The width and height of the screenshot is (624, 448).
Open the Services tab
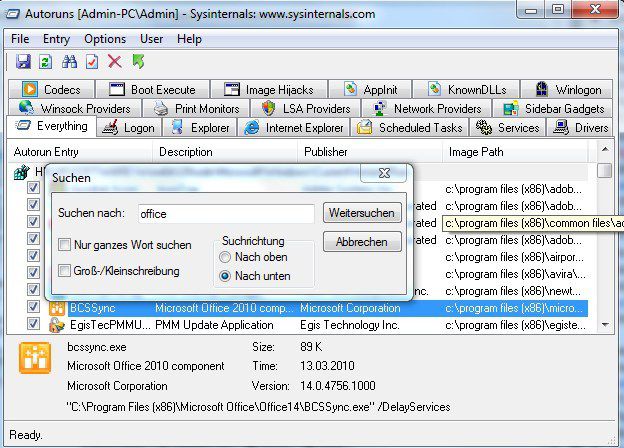(507, 128)
